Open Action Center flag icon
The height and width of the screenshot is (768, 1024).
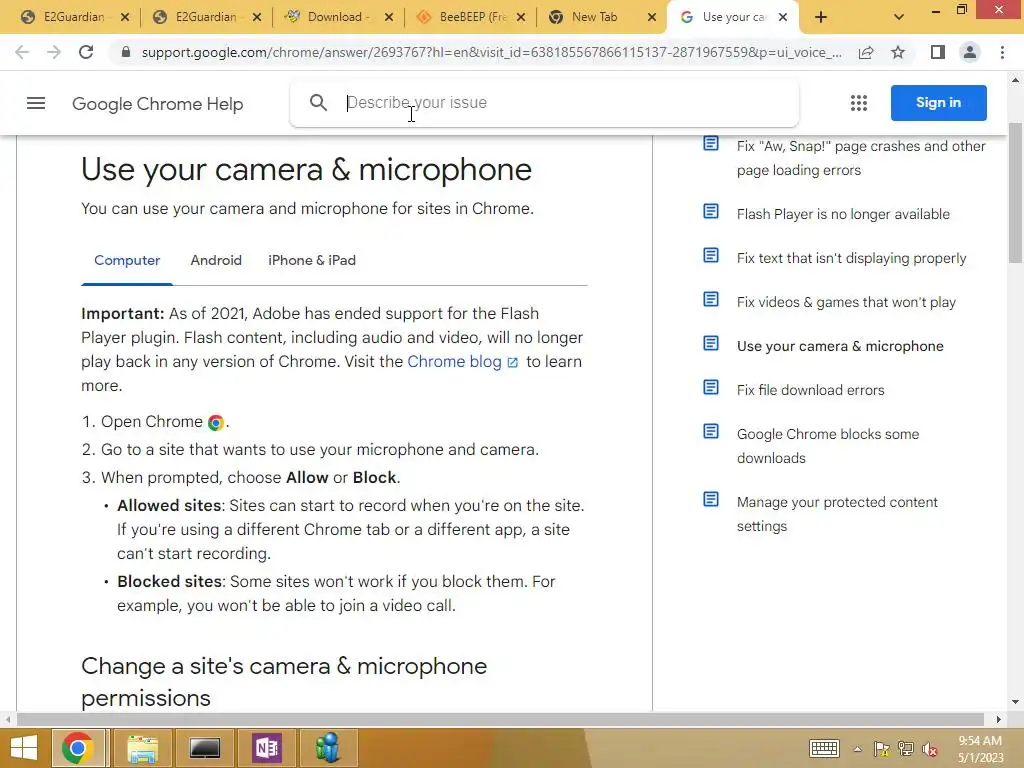pyautogui.click(x=882, y=749)
